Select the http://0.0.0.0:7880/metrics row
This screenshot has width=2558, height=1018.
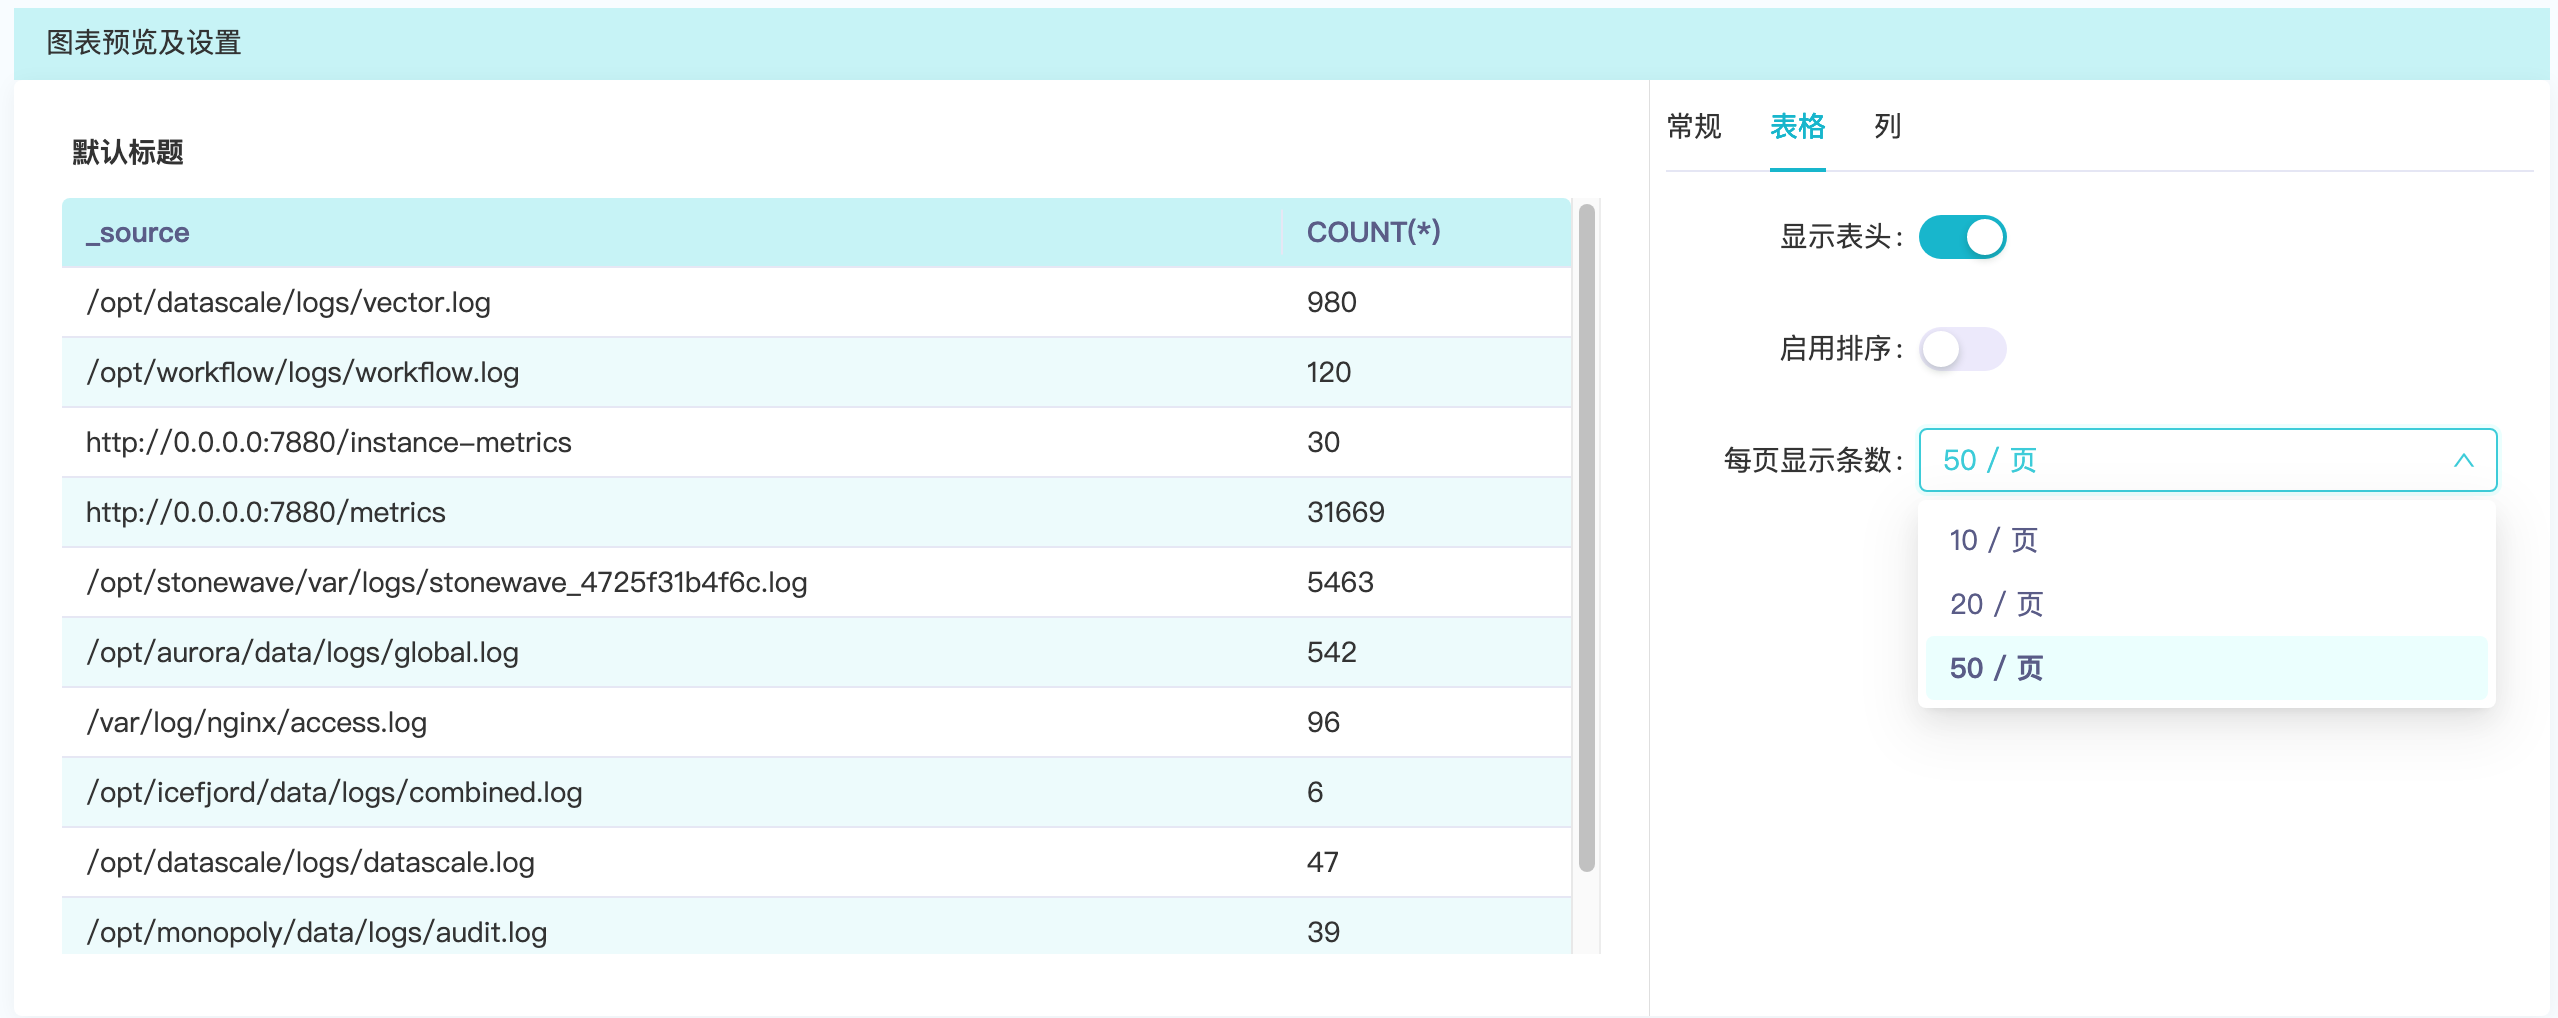[816, 512]
